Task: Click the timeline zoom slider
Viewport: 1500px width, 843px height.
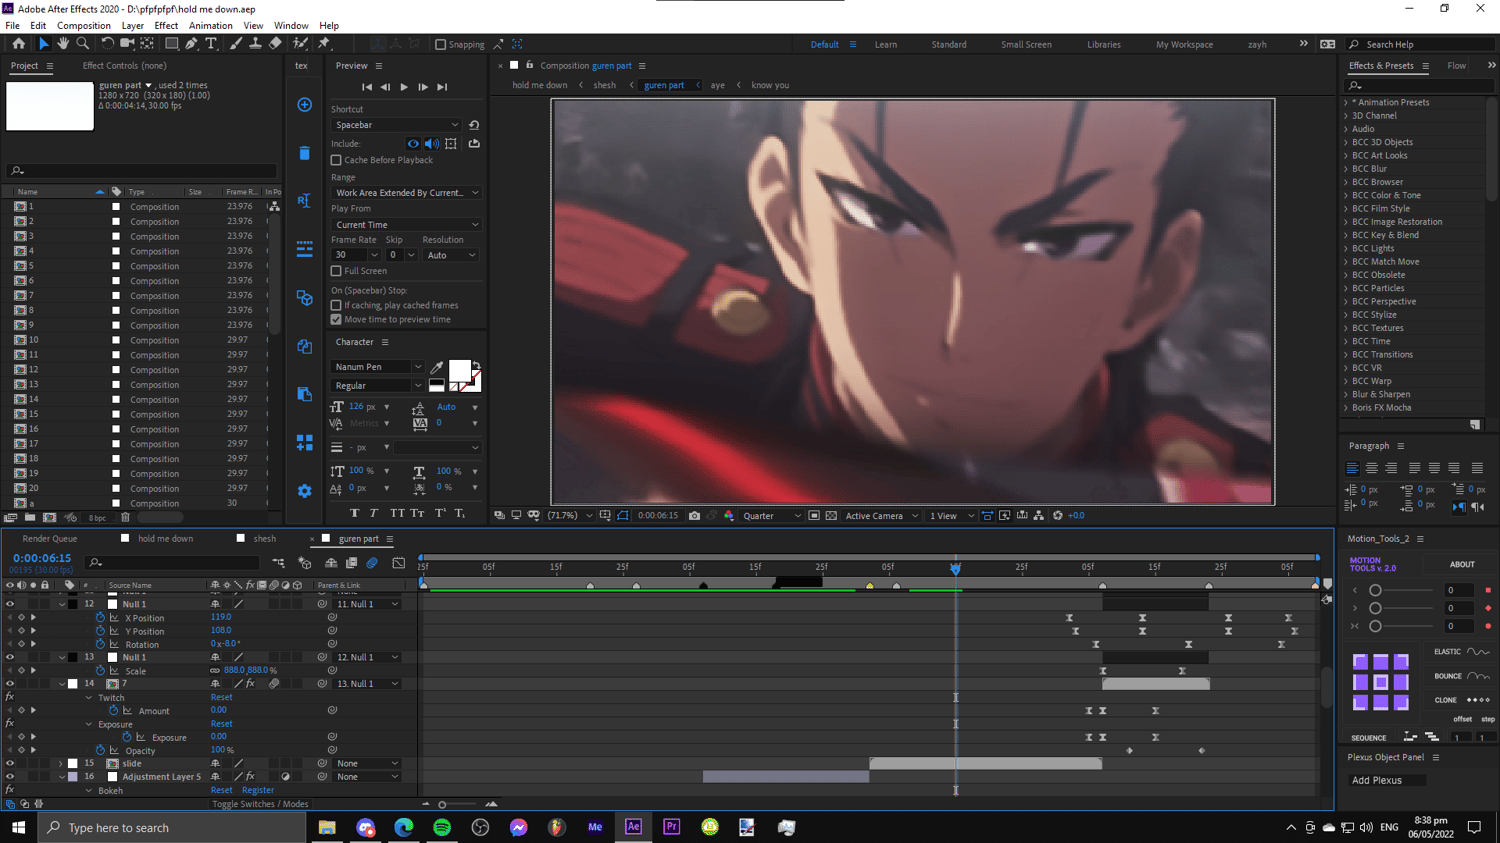Action: 442,804
